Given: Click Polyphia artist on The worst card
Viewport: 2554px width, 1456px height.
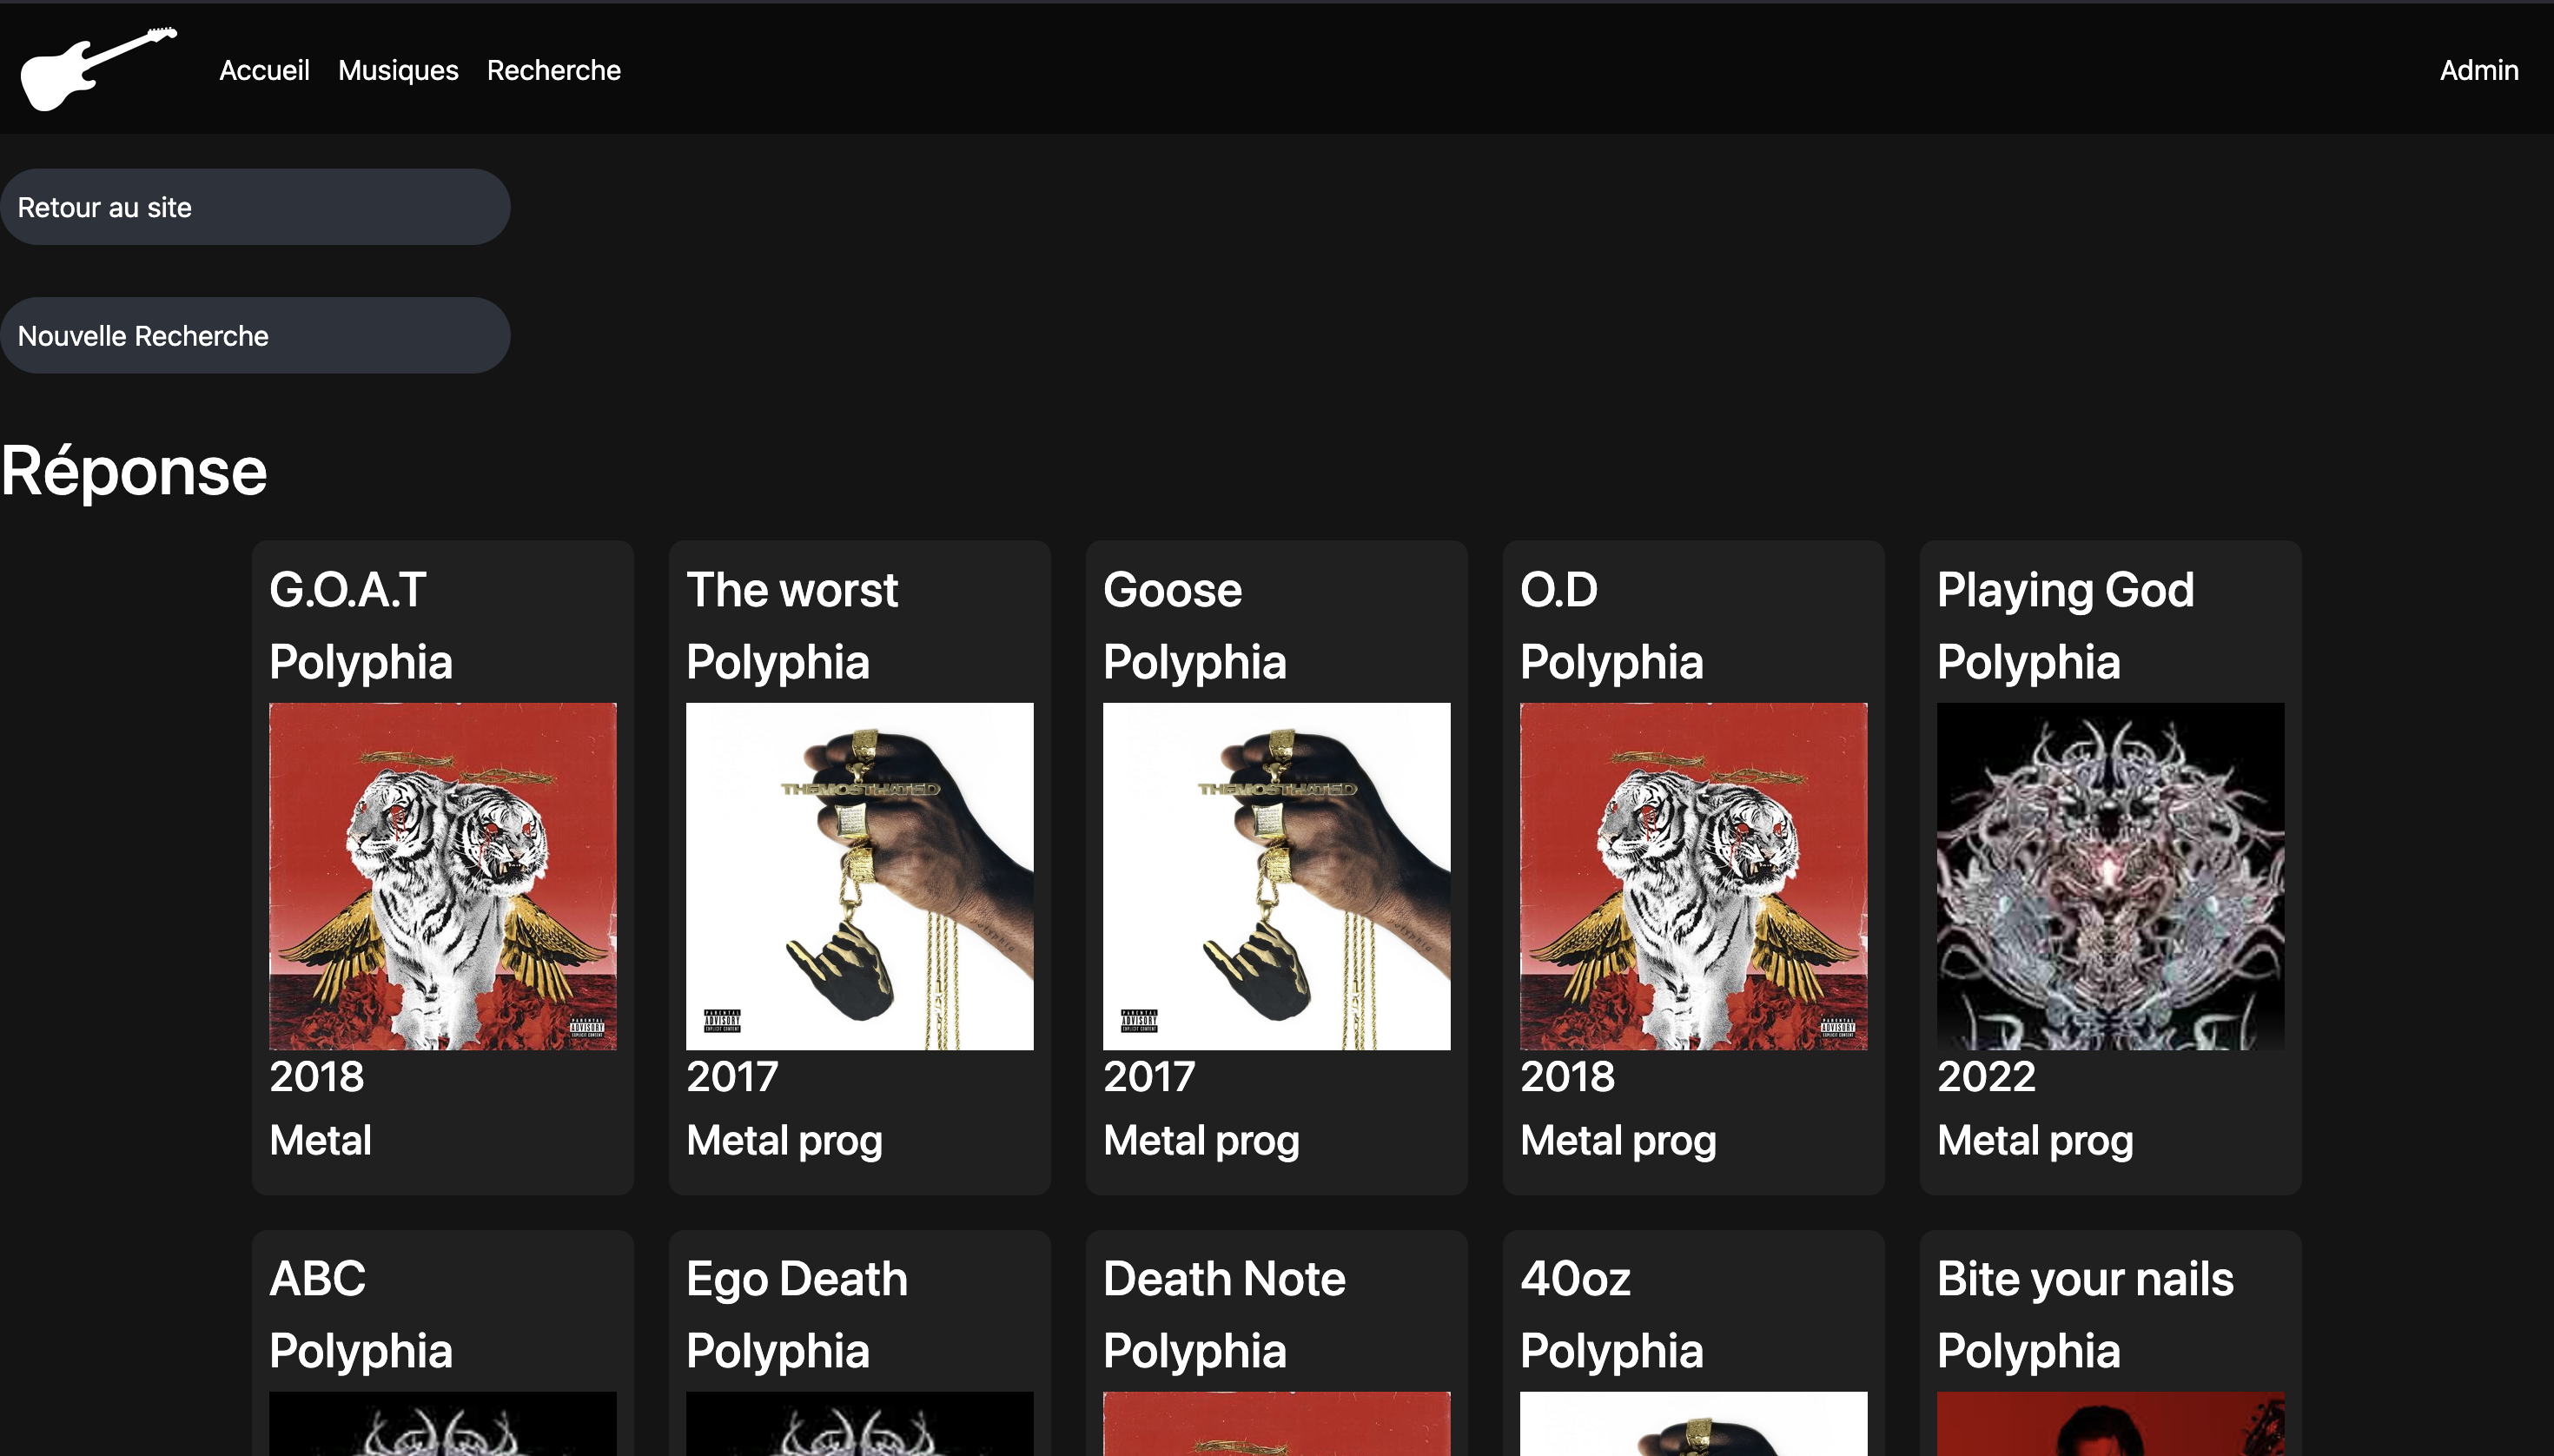Looking at the screenshot, I should [778, 663].
